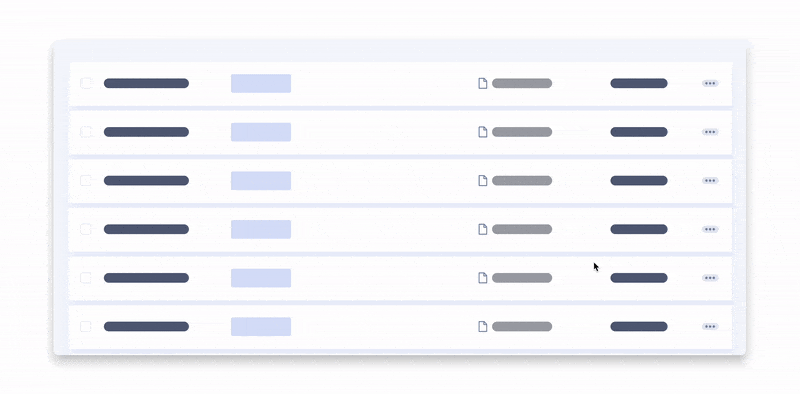
Task: Open the three-dot menu in fourth row
Action: tap(710, 229)
